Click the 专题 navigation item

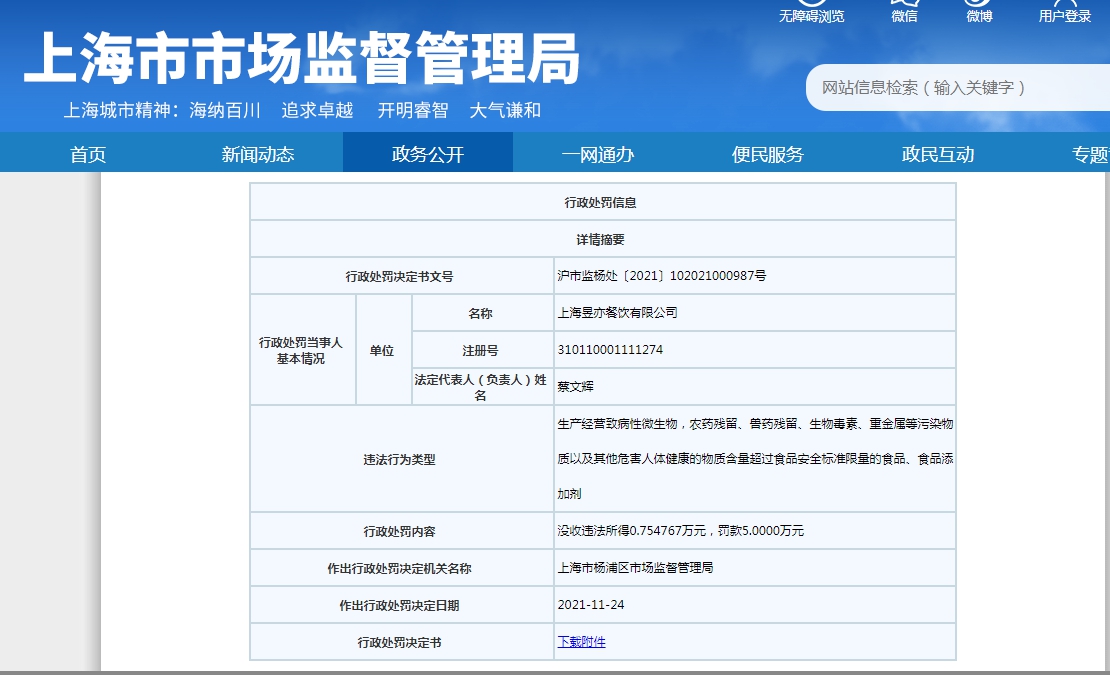click(1089, 154)
